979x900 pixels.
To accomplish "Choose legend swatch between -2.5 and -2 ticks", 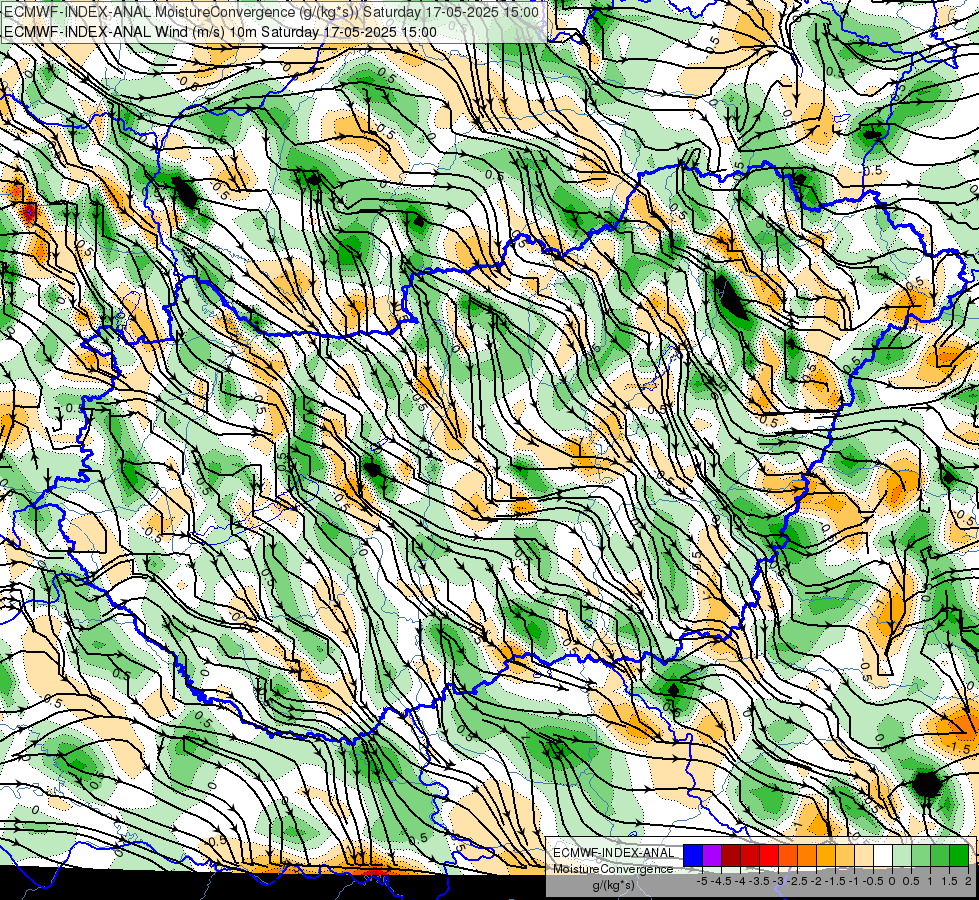I will pos(807,855).
